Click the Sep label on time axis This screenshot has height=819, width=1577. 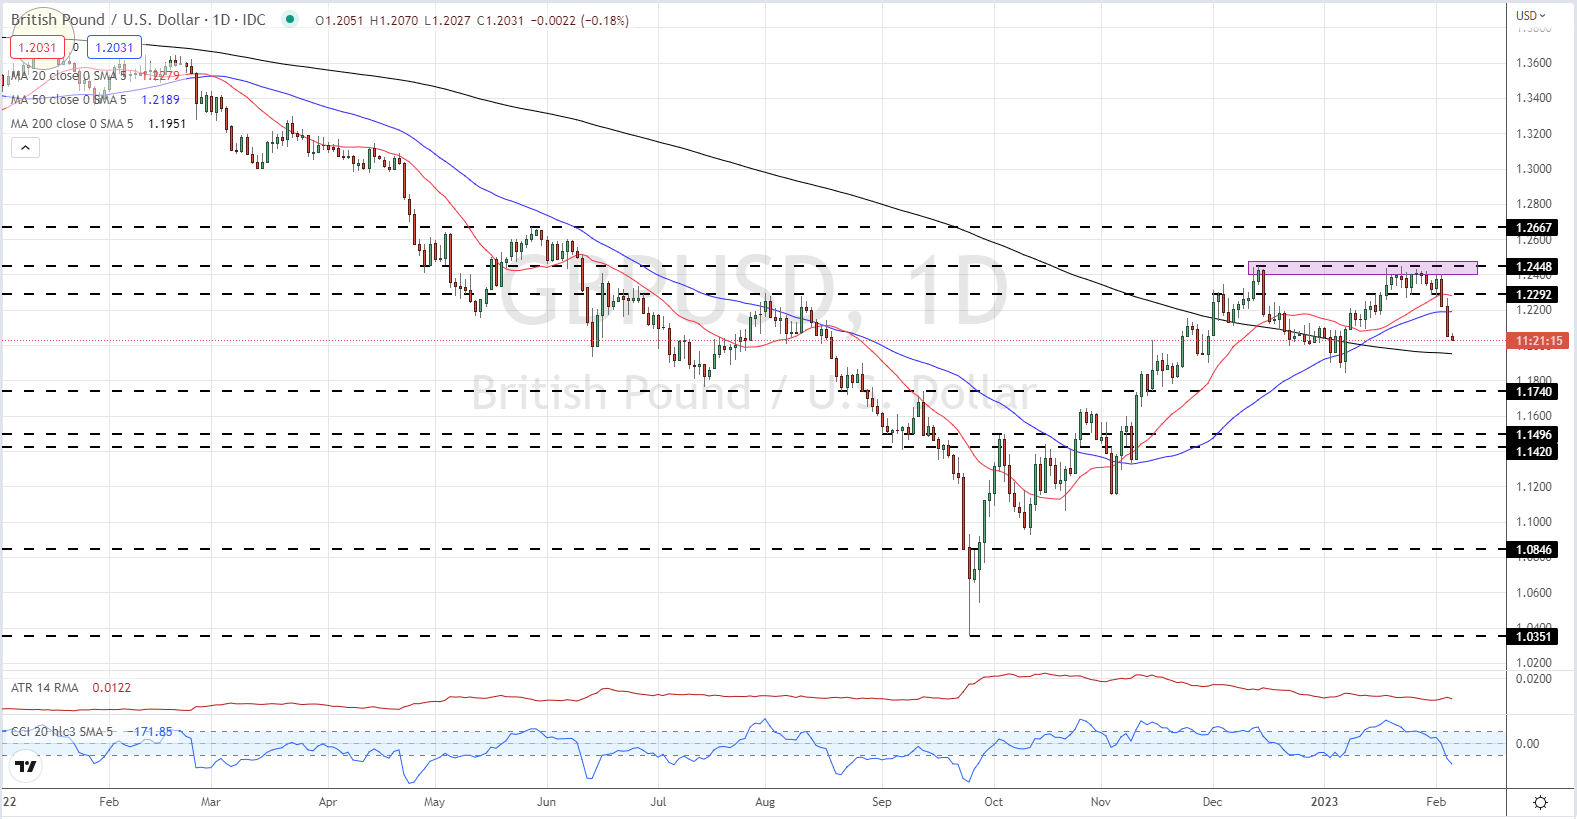click(x=881, y=802)
